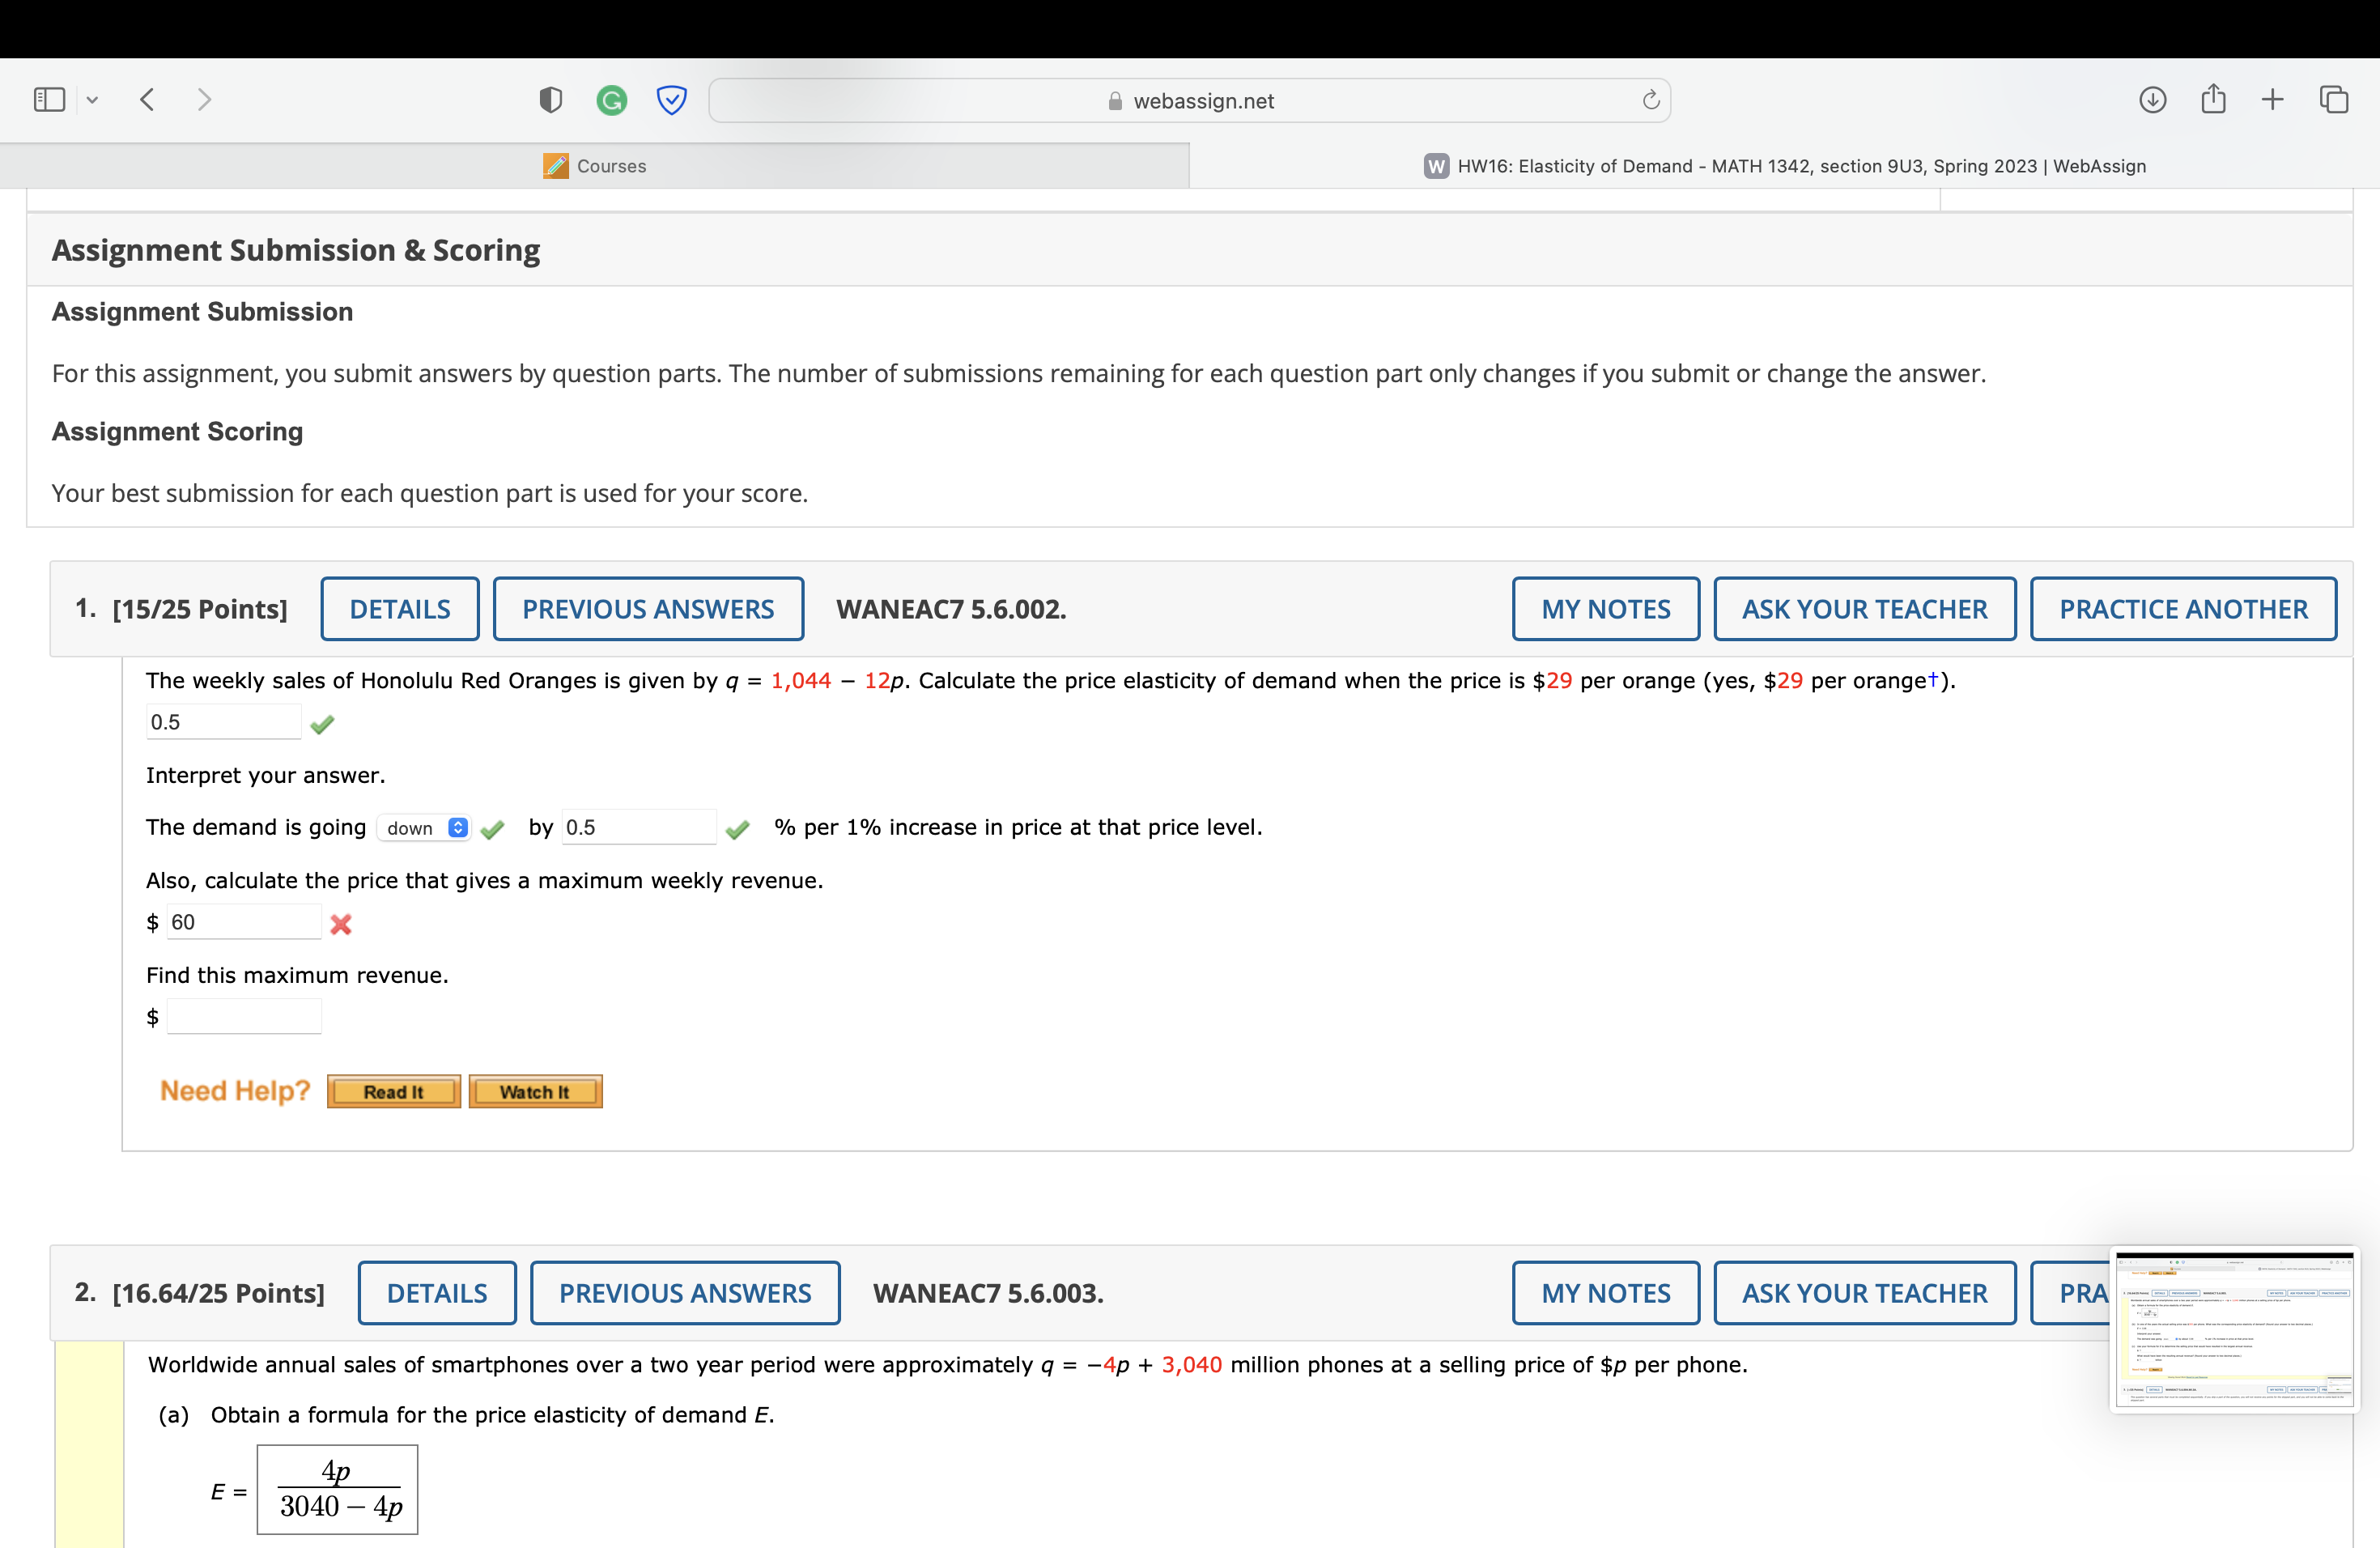2380x1548 pixels.
Task: Open PREVIOUS ANSWERS for question 2
Action: point(685,1293)
